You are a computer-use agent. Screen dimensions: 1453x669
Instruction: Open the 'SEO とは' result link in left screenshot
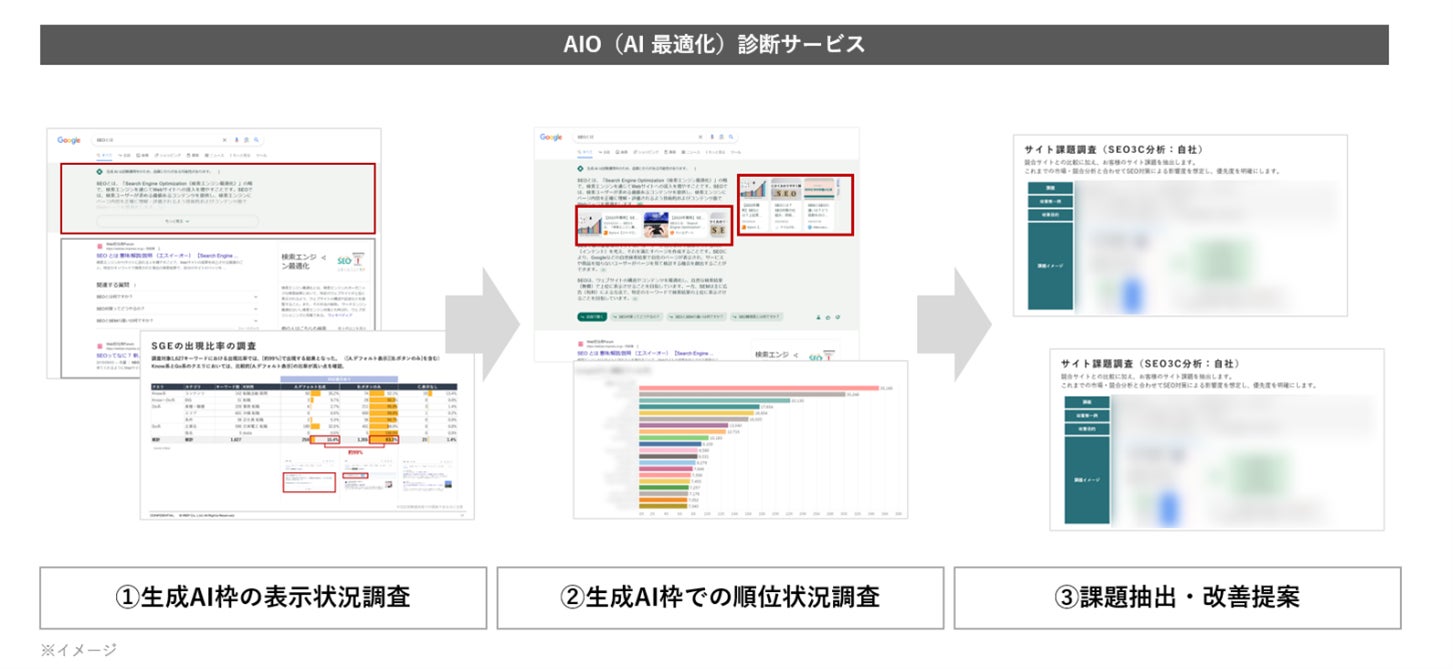pos(166,255)
